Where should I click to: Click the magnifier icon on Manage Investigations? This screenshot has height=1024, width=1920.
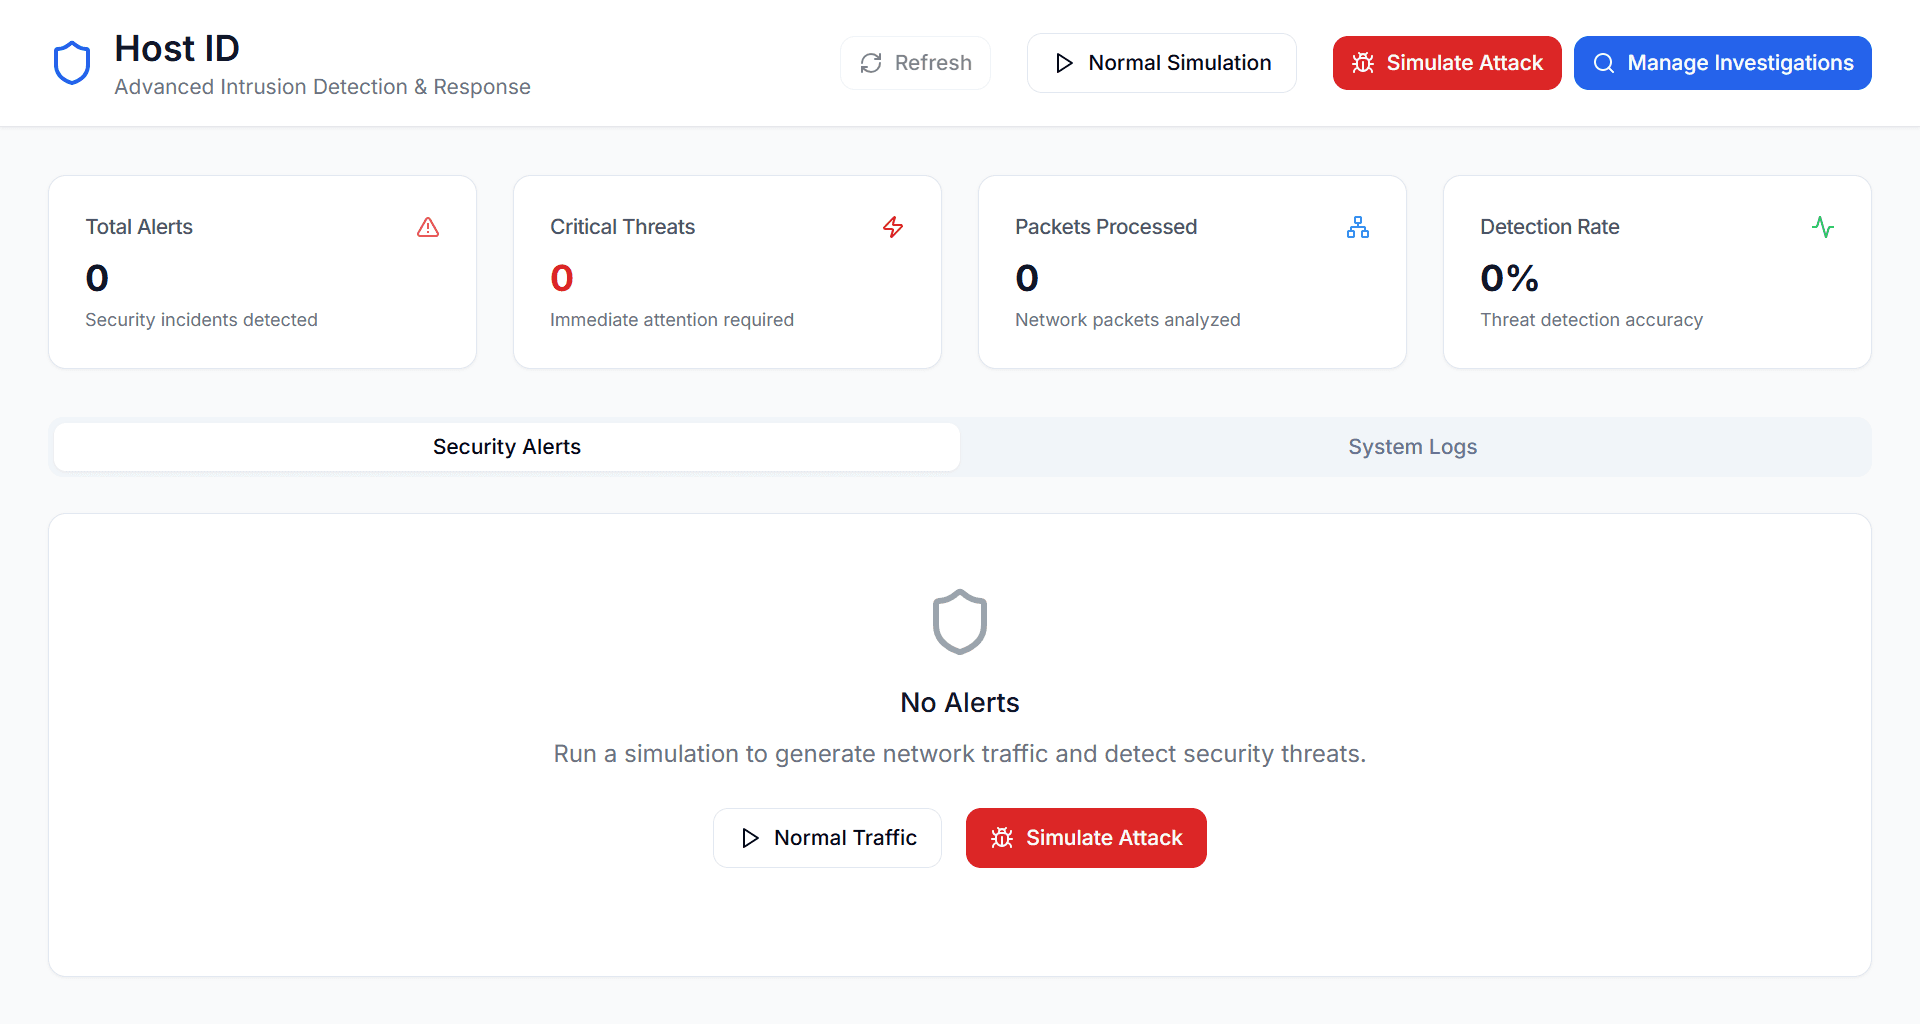coord(1603,63)
